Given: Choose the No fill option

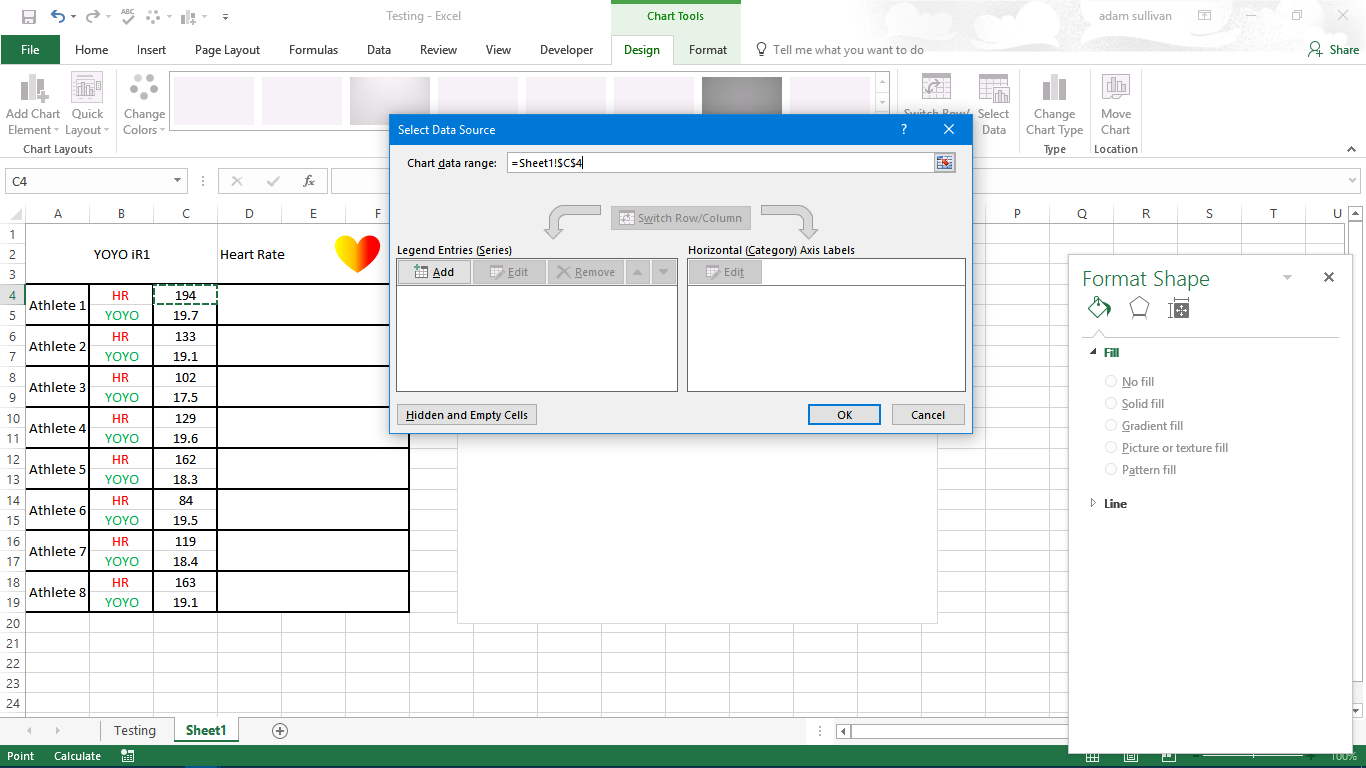Looking at the screenshot, I should (x=1110, y=381).
